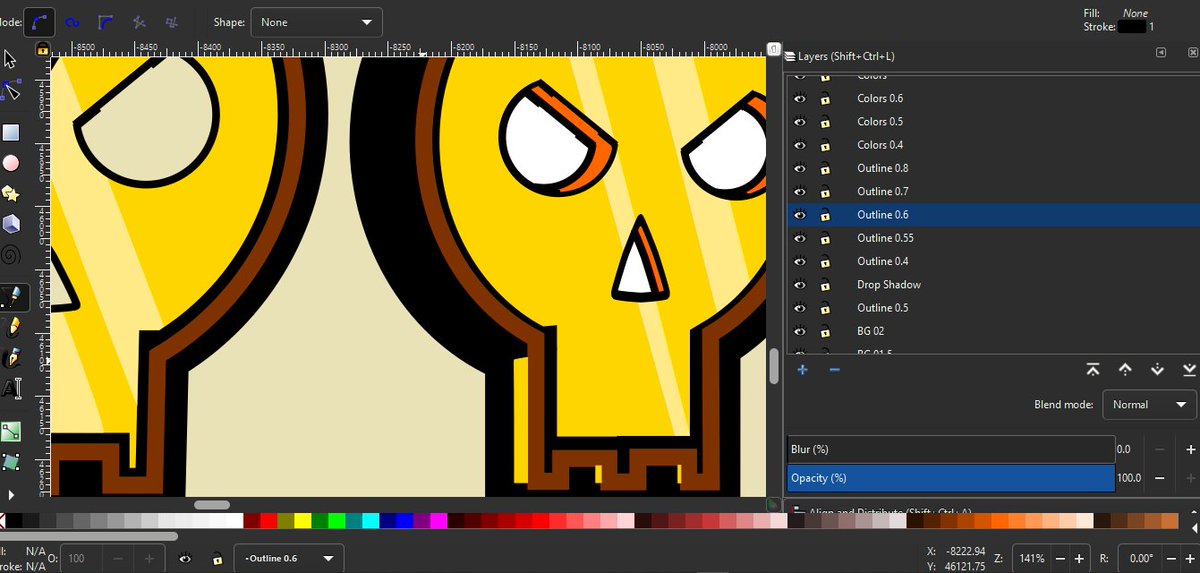Select the Drop Shadow layer row

point(993,285)
